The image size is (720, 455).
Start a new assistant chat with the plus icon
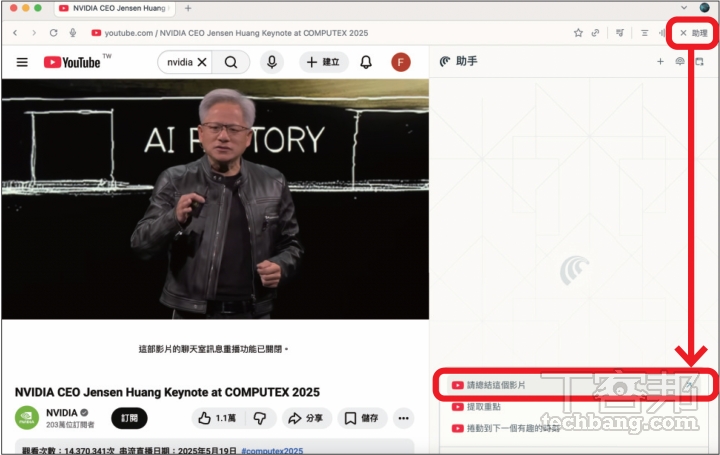660,61
